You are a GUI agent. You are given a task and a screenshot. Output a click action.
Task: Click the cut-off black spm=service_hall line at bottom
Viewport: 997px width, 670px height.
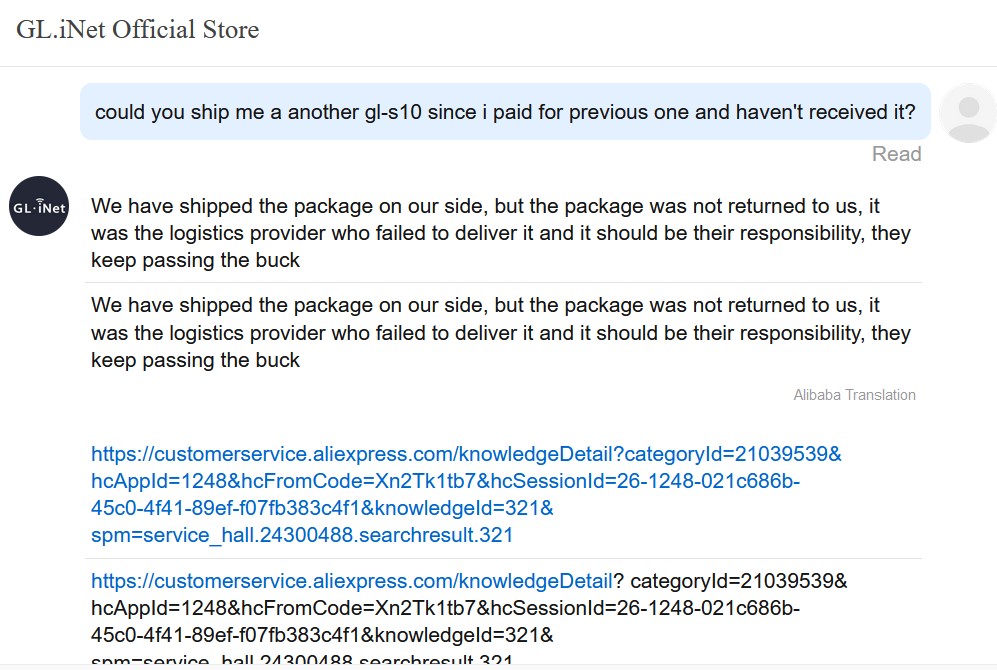click(x=302, y=660)
